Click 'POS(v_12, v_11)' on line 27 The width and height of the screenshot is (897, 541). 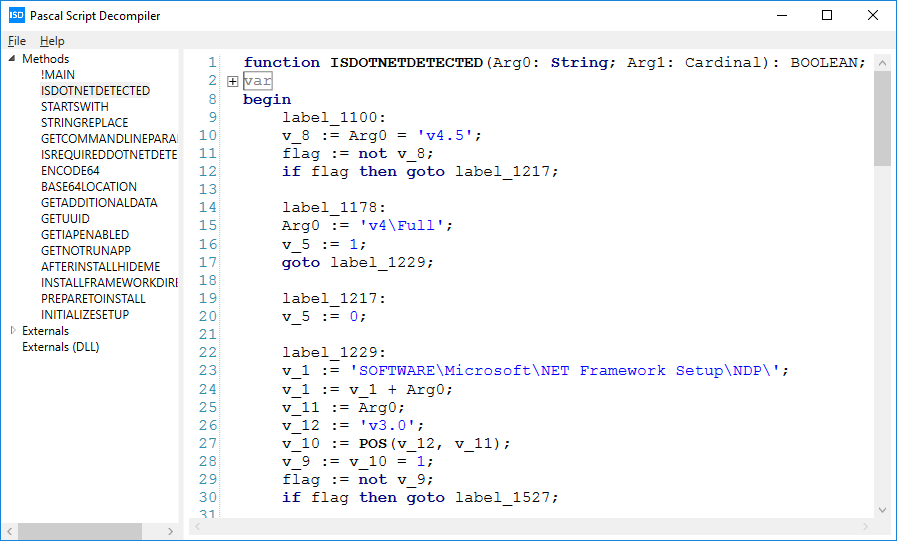point(430,444)
